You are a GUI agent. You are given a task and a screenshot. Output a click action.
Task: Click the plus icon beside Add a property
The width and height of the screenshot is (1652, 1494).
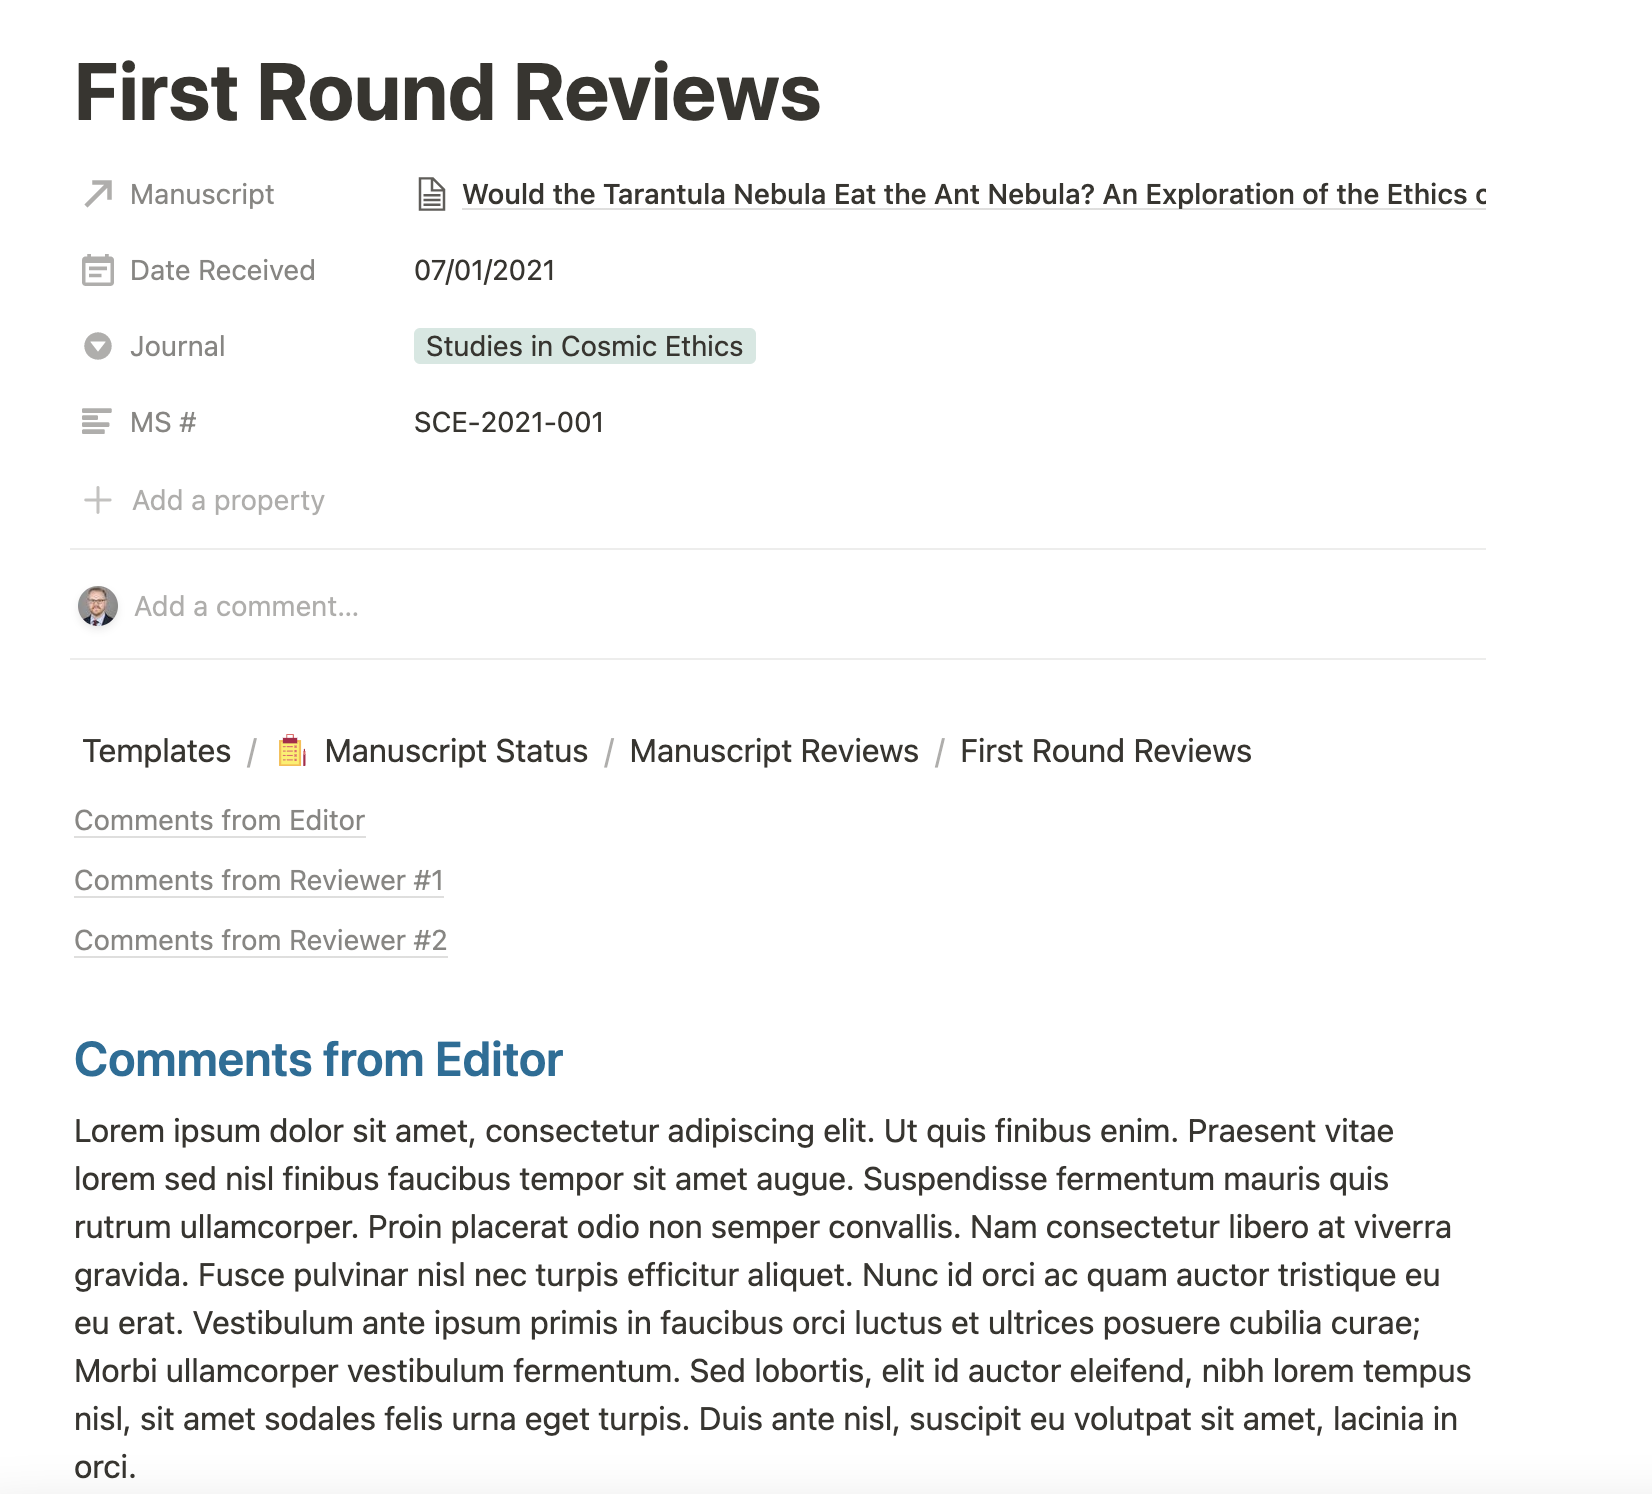pos(98,500)
